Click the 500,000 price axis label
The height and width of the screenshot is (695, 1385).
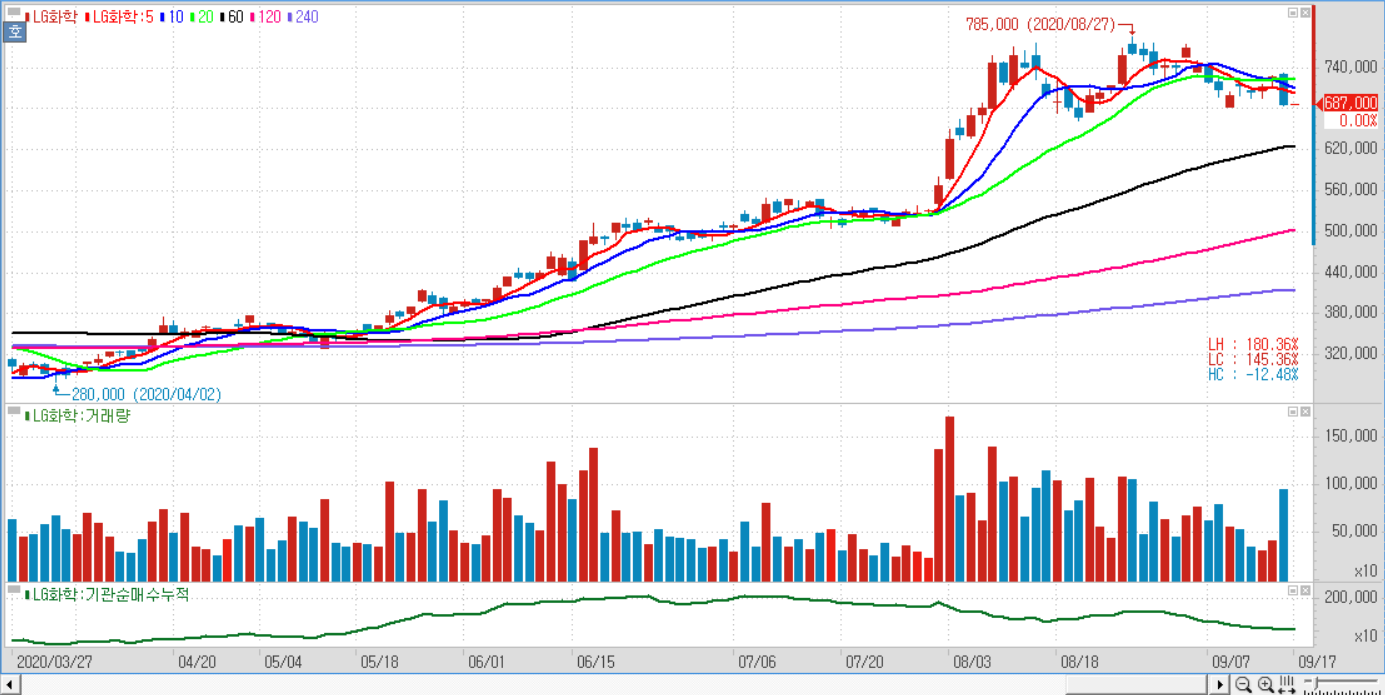pos(1351,230)
